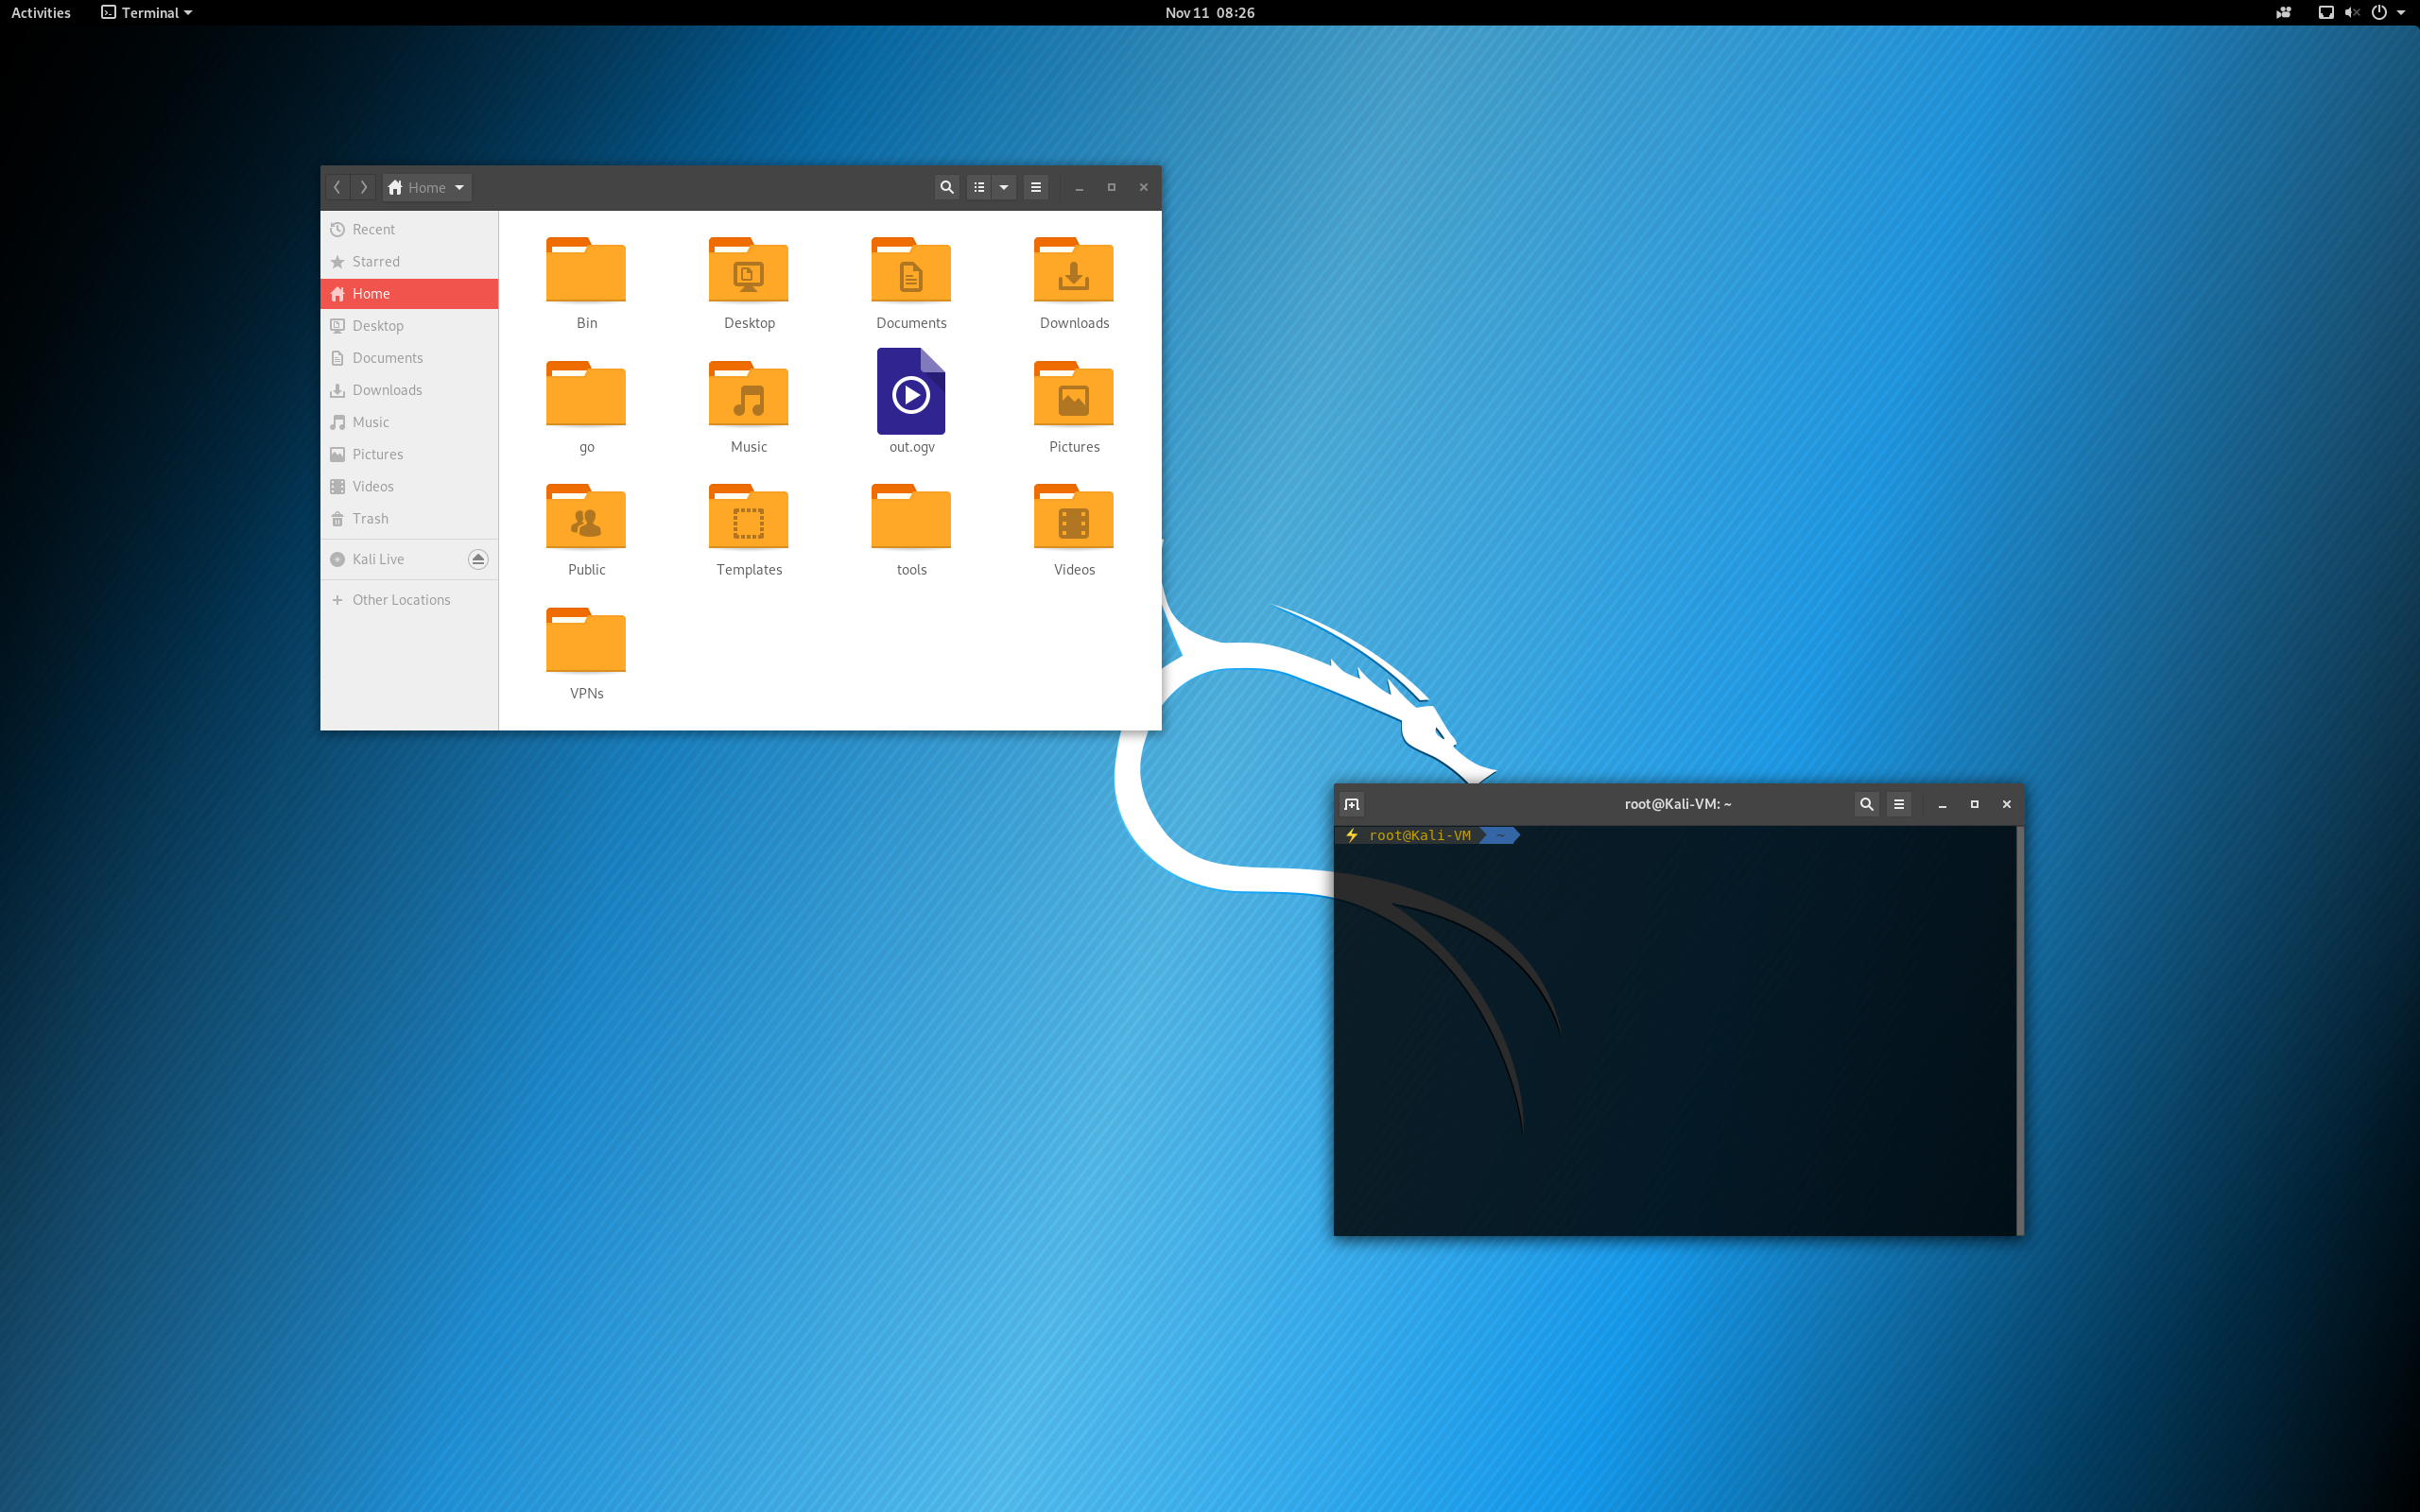The image size is (2420, 1512).
Task: Open the file manager hamburger menu
Action: [x=1036, y=187]
